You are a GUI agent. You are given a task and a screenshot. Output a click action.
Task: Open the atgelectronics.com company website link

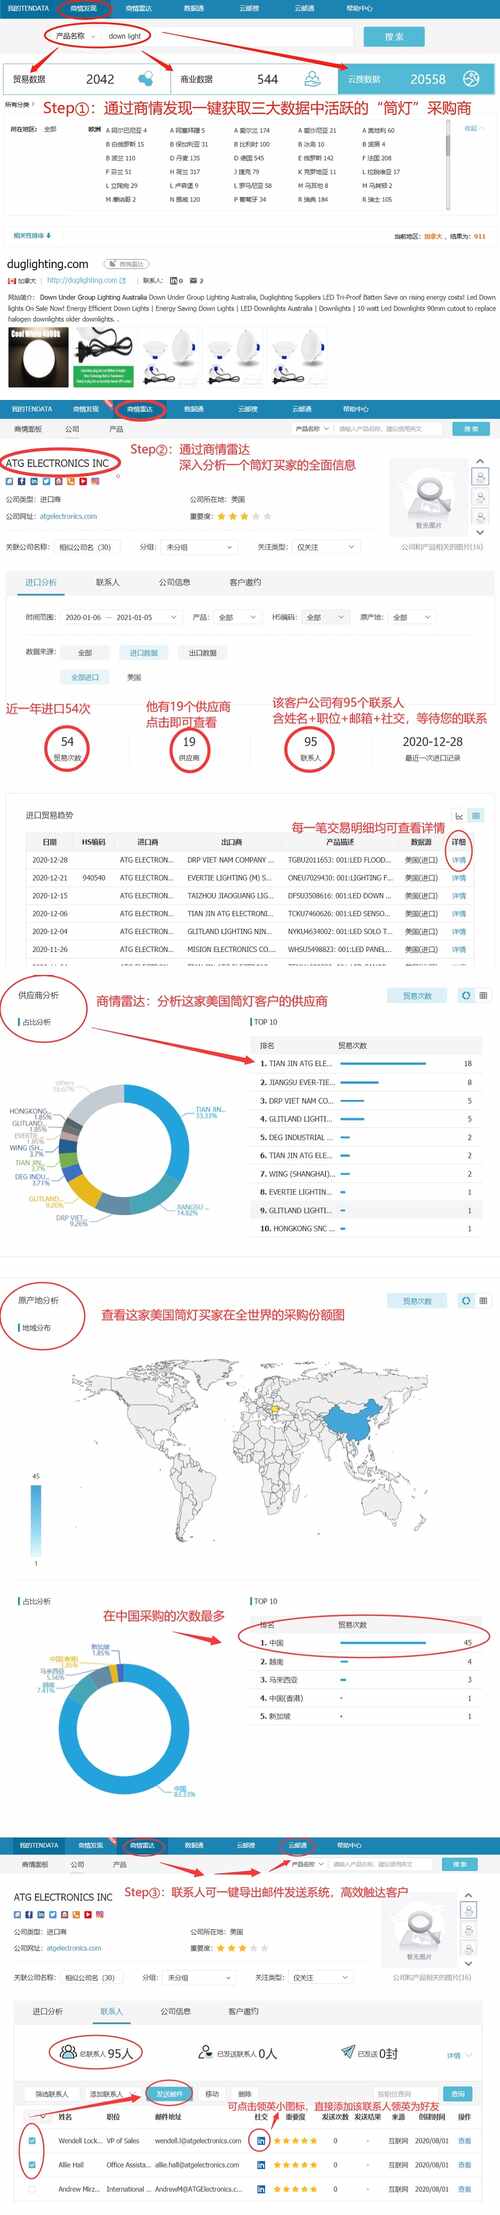click(x=68, y=516)
